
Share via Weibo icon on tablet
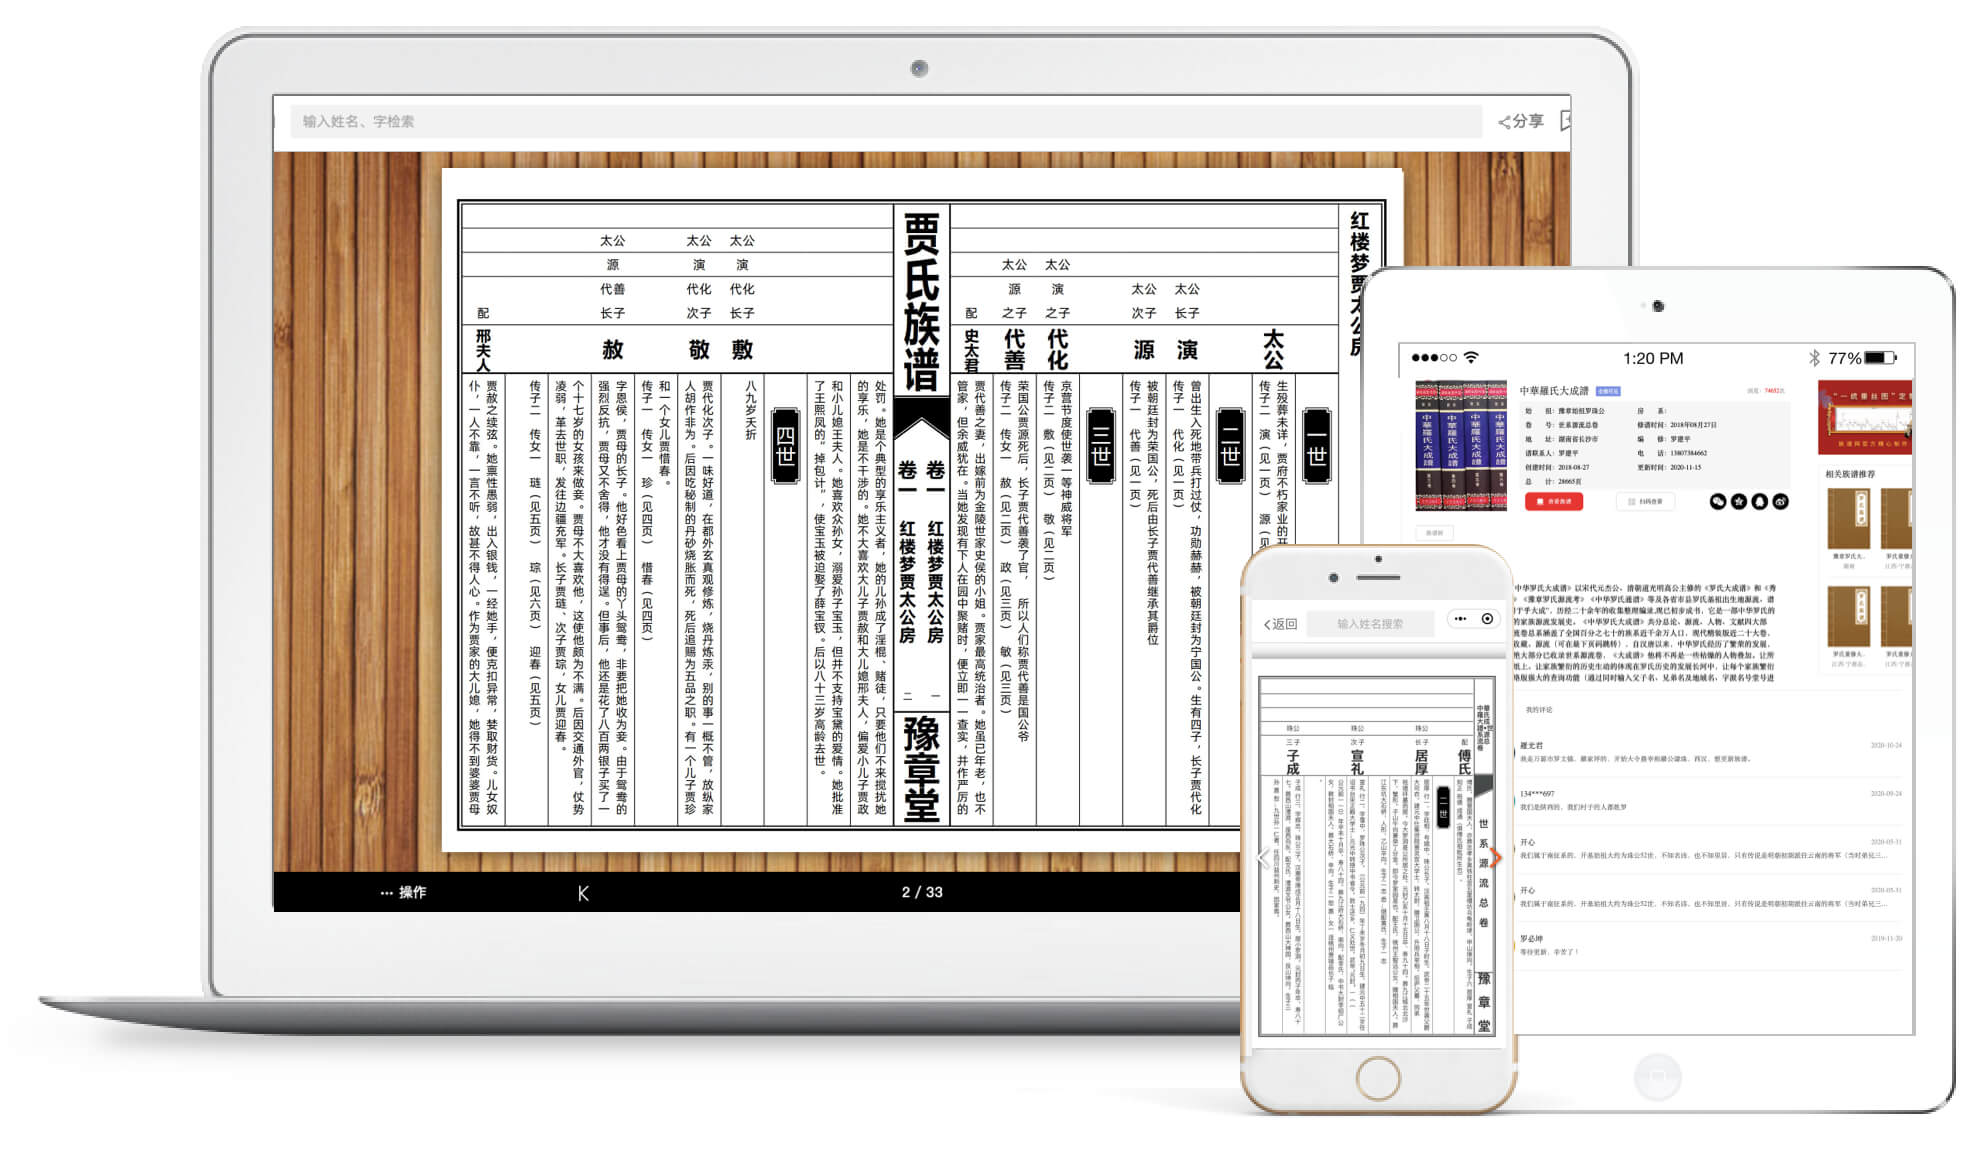(1781, 501)
